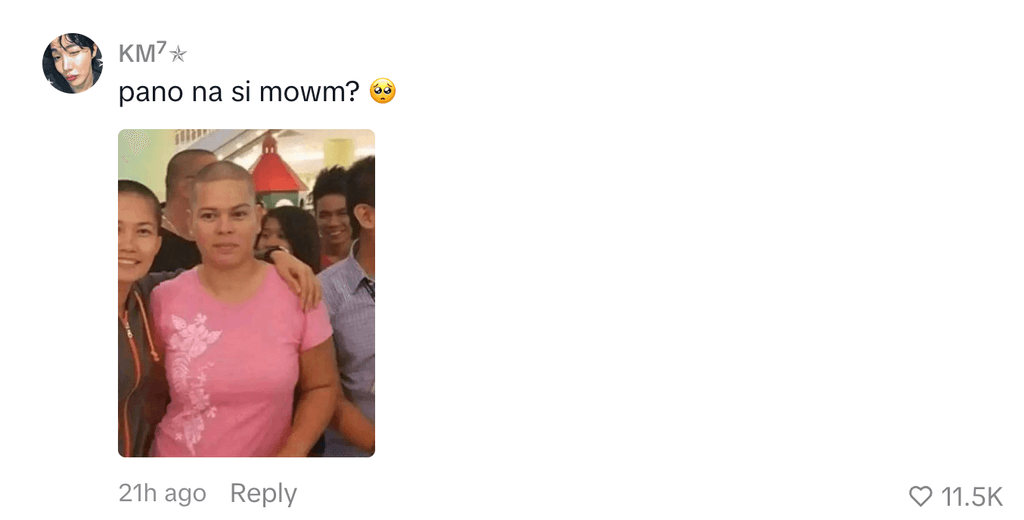The width and height of the screenshot is (1024, 520).
Task: Open the KM⁷ username profile link
Action: coord(152,53)
